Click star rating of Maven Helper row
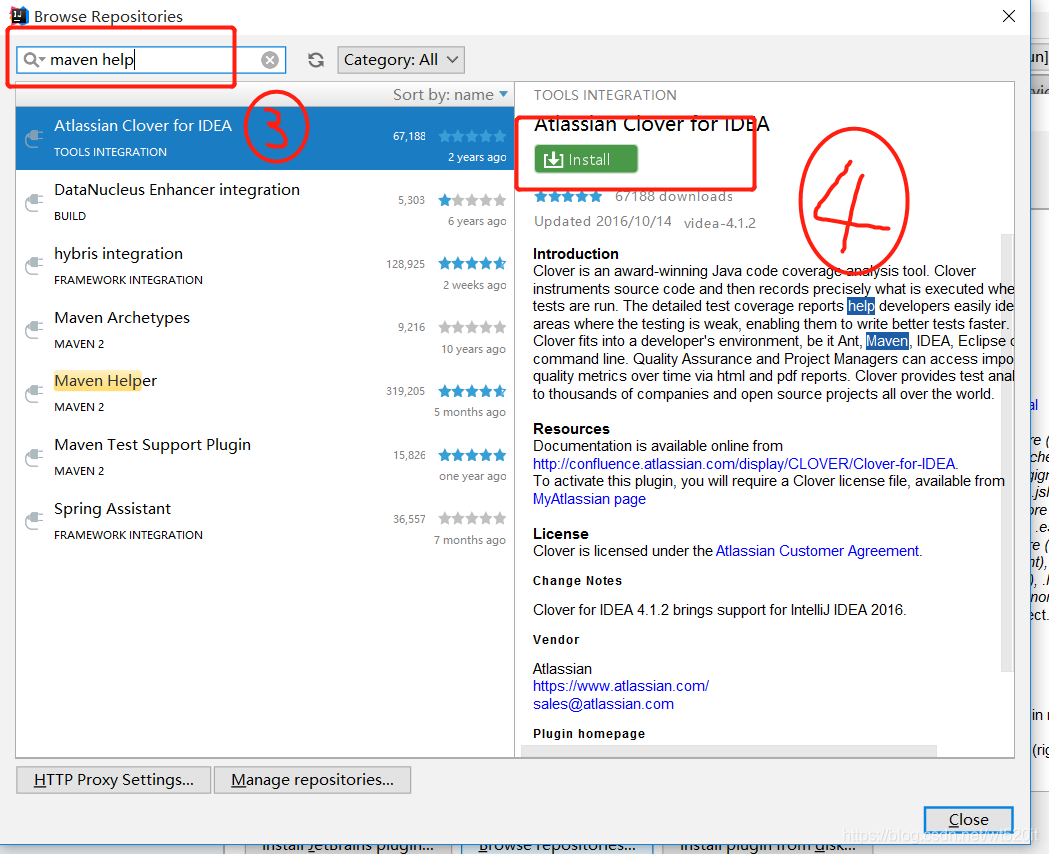1049x854 pixels. pos(472,391)
